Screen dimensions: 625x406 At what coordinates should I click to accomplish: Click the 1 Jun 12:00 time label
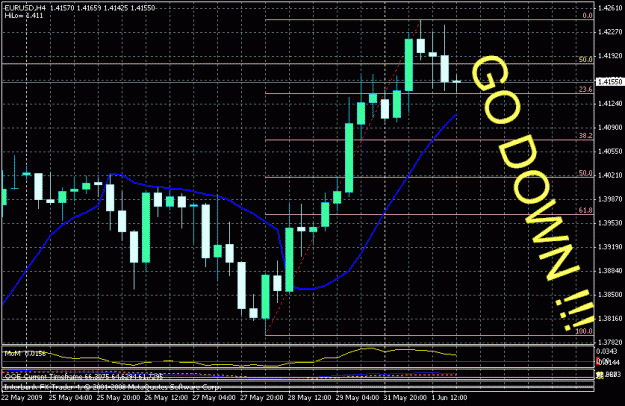[x=449, y=398]
